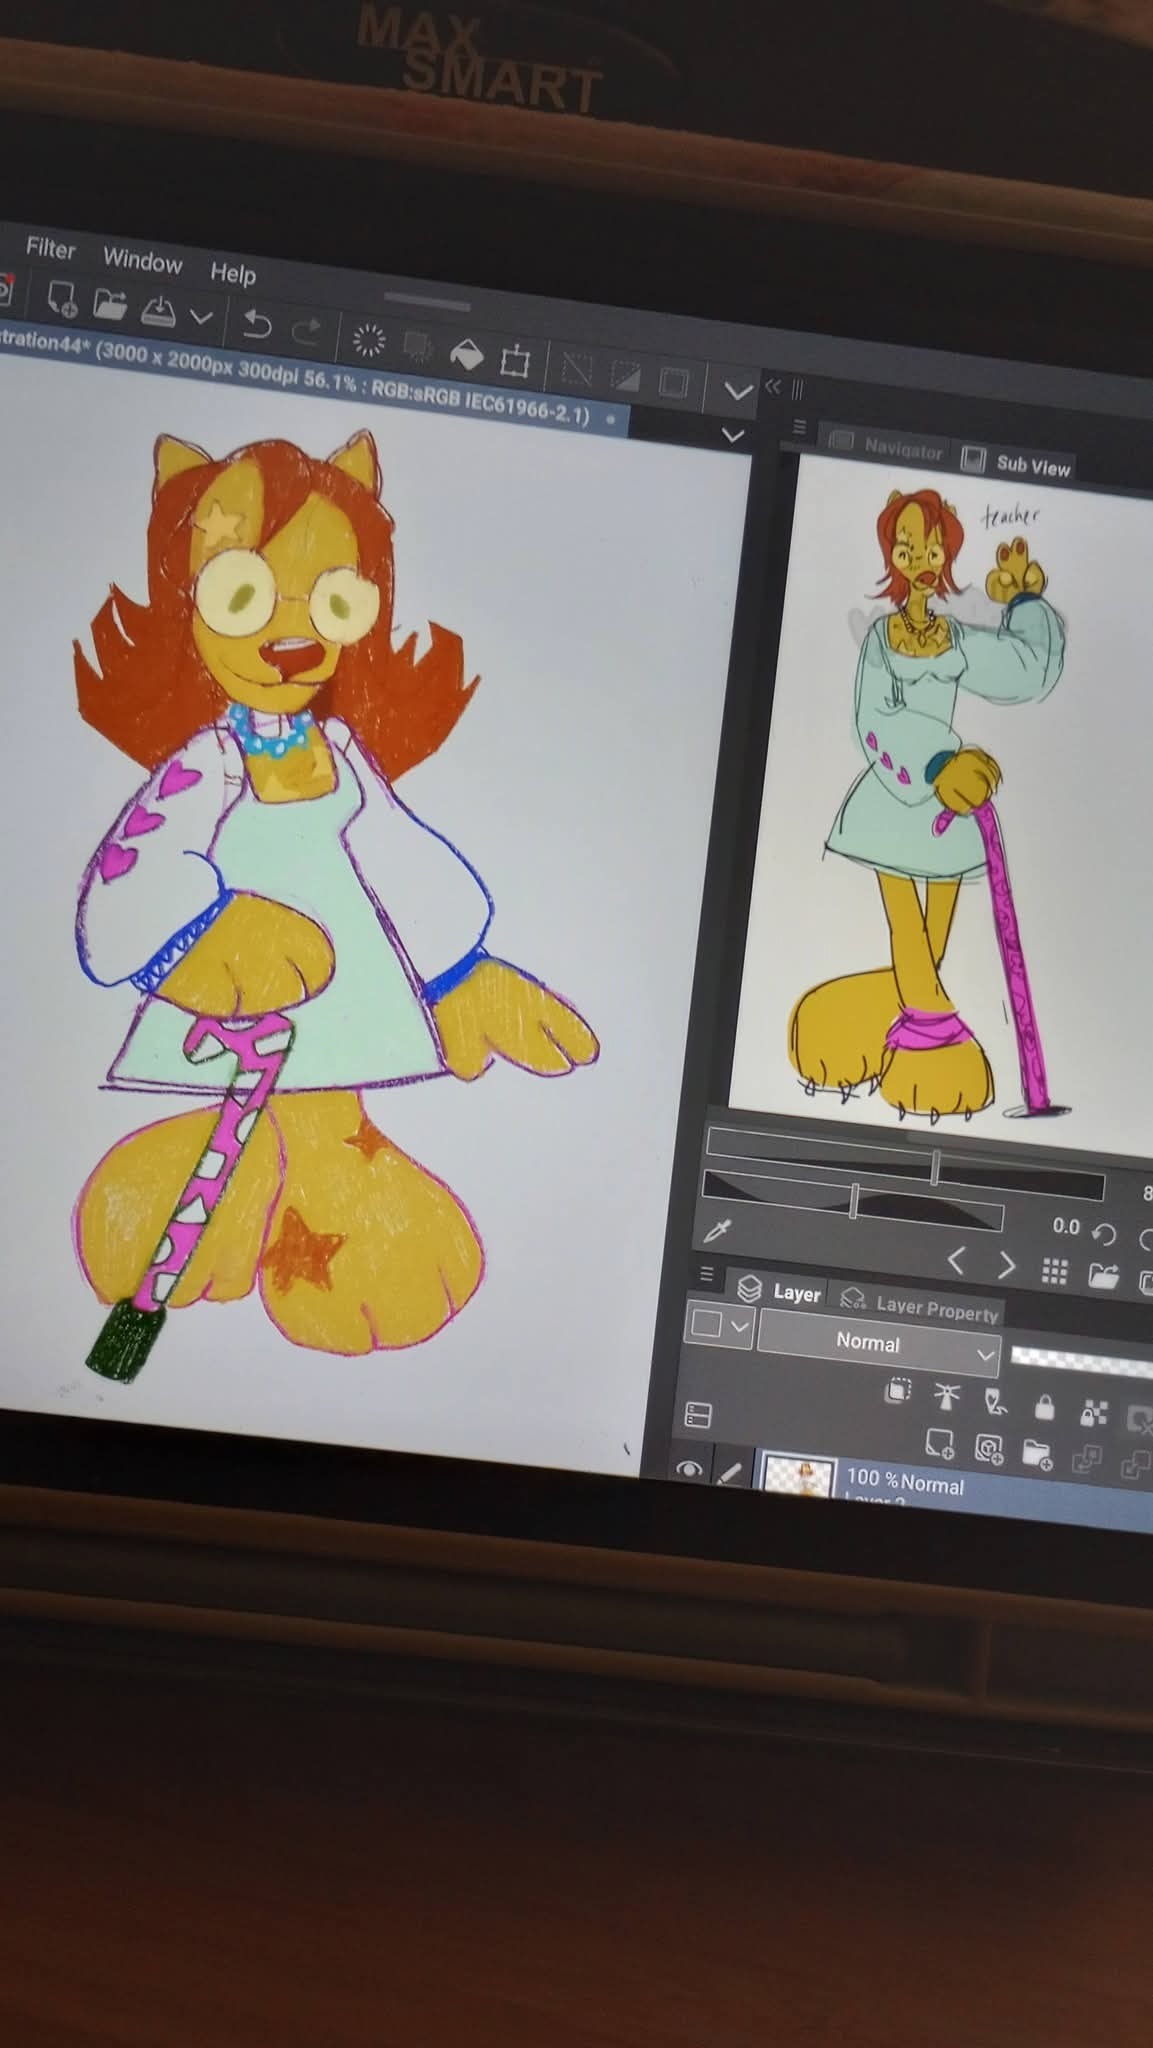The width and height of the screenshot is (1153, 2048).
Task: Toggle Lock Transparent Pixels icon
Action: 1094,1413
